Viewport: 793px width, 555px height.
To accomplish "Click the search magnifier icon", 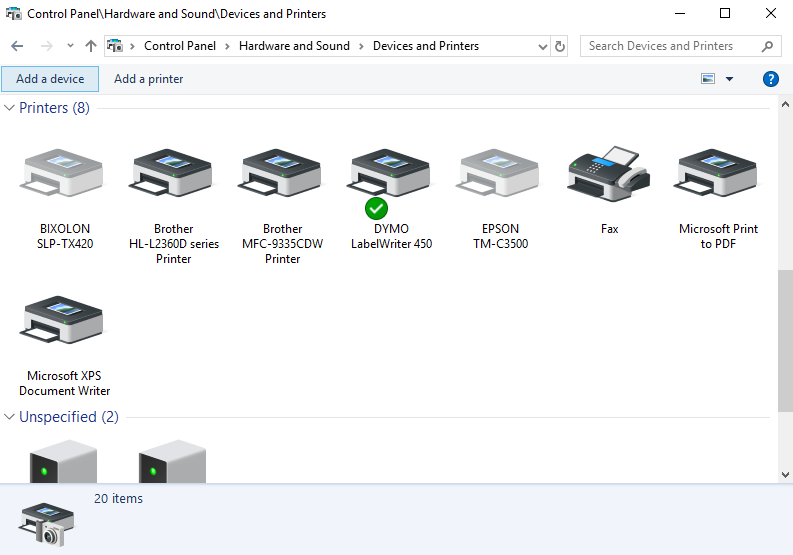I will click(x=767, y=46).
